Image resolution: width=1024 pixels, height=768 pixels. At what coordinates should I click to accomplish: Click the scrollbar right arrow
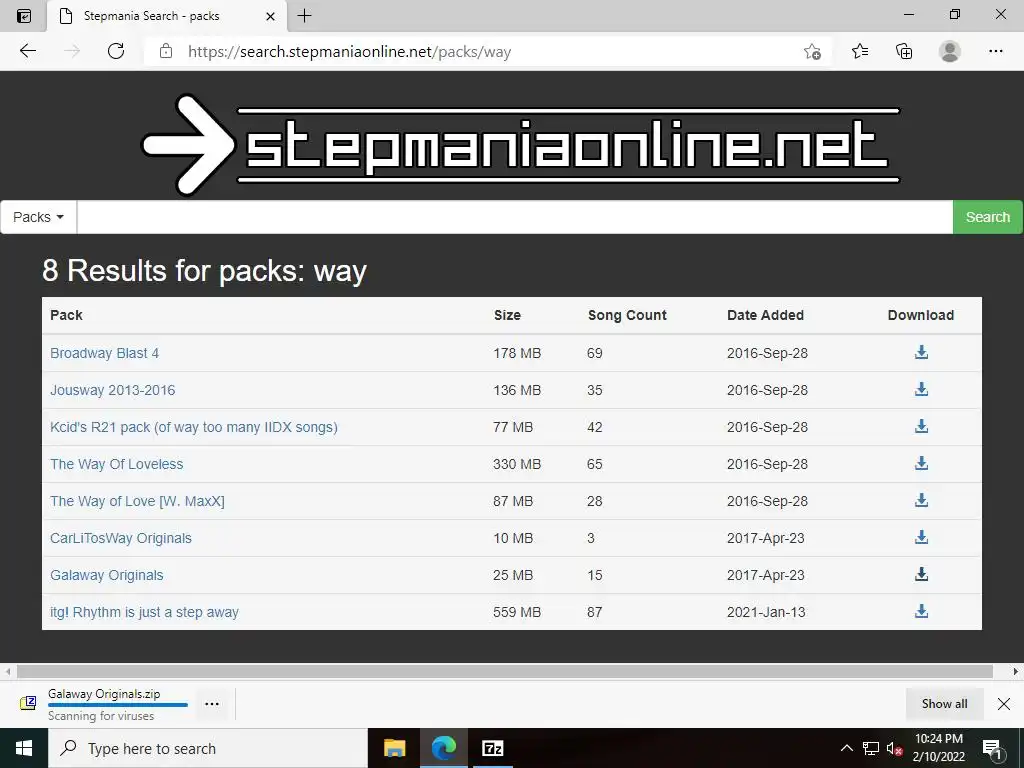1016,671
